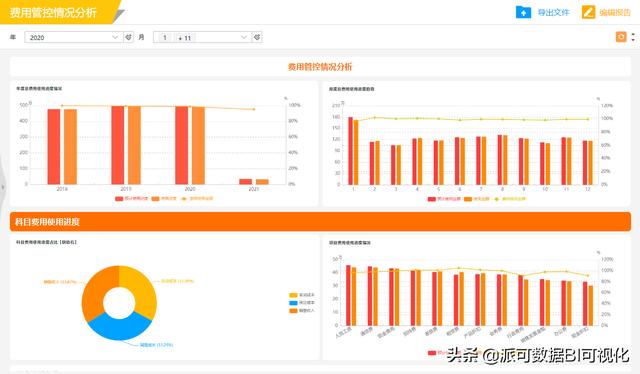Click the 编辑报告 edit report text link
This screenshot has height=374, width=640.
point(615,12)
